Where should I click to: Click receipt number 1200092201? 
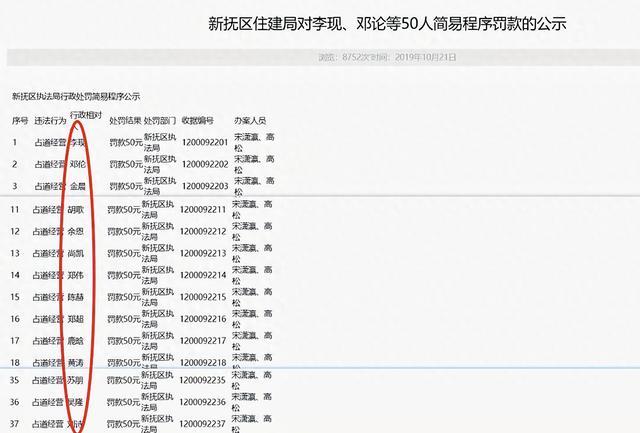205,142
